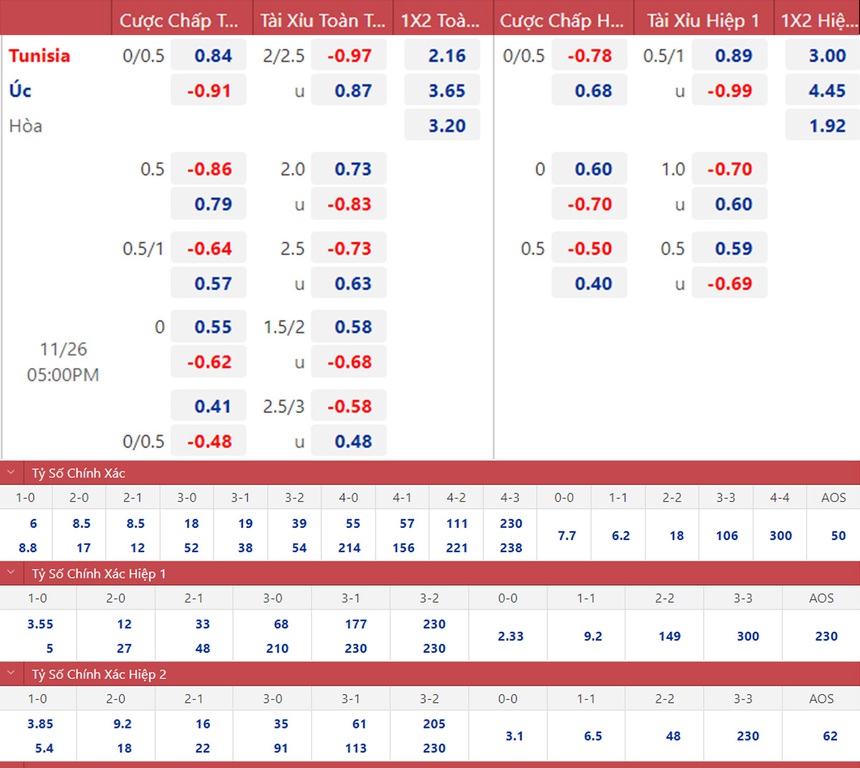Select the Cược Chấp Toàn Trận column header

(x=178, y=20)
